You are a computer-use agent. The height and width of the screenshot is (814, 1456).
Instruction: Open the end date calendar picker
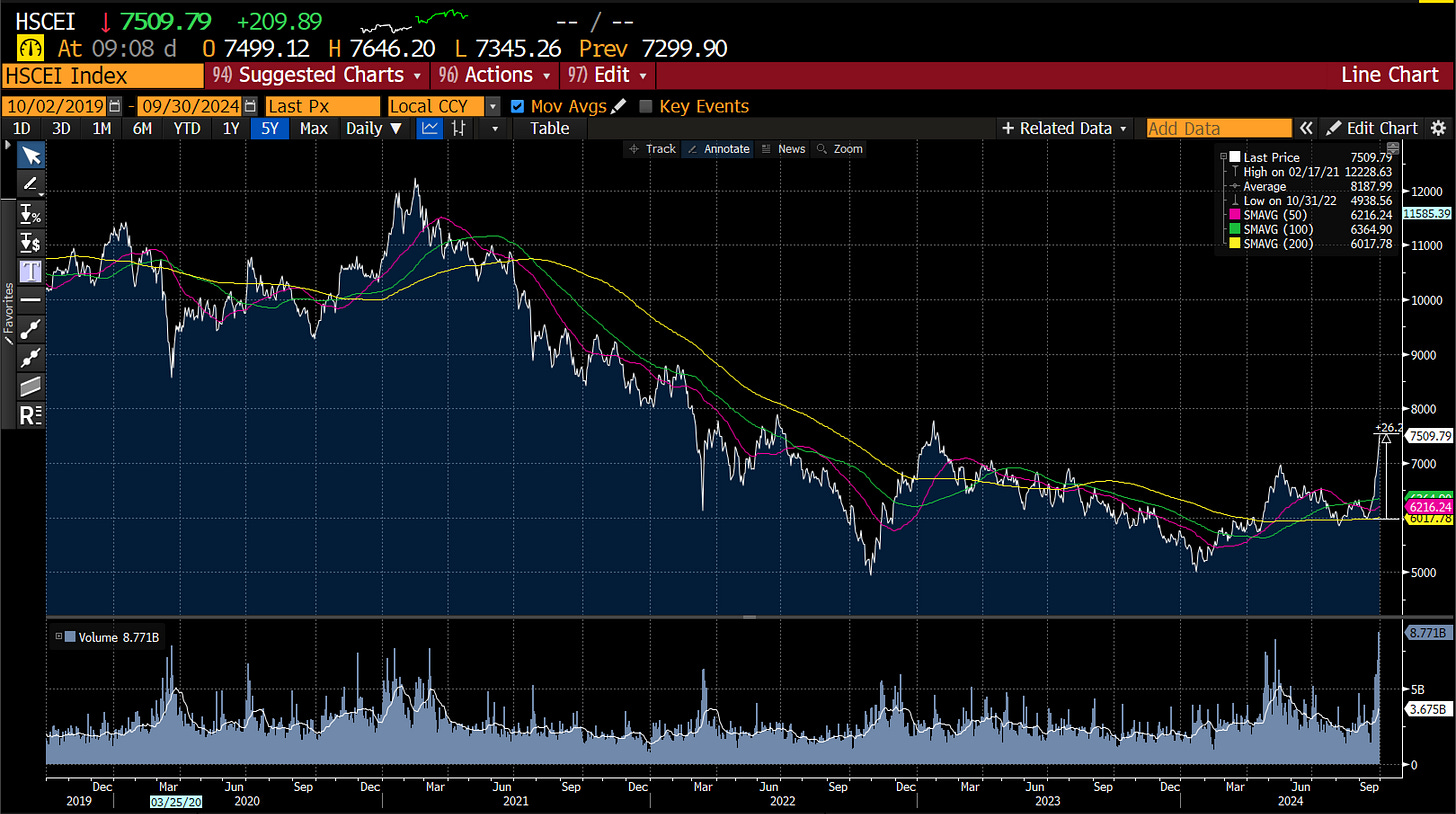(x=250, y=106)
